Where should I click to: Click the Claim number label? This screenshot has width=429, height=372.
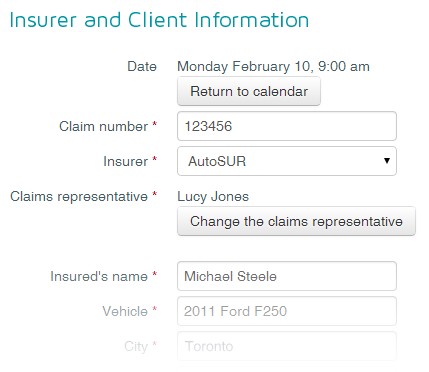(103, 126)
